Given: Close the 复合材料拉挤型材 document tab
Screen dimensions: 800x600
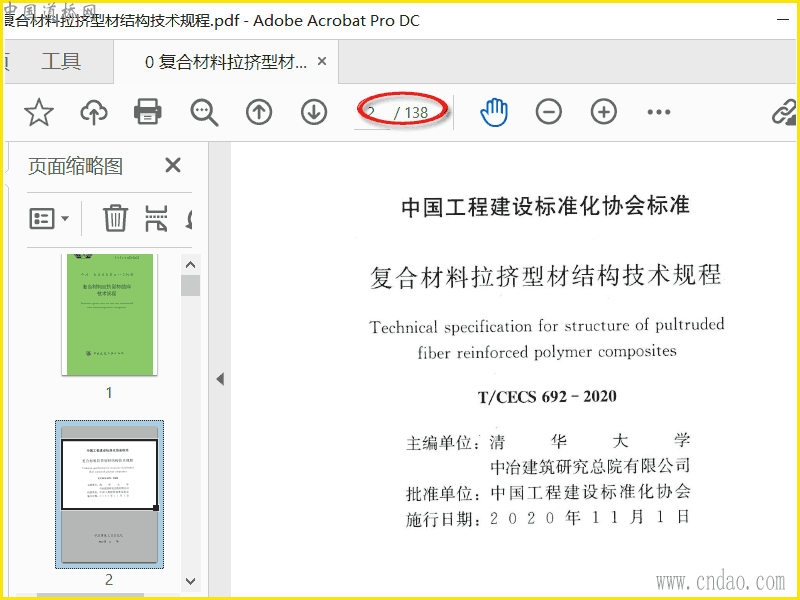Looking at the screenshot, I should click(x=322, y=61).
